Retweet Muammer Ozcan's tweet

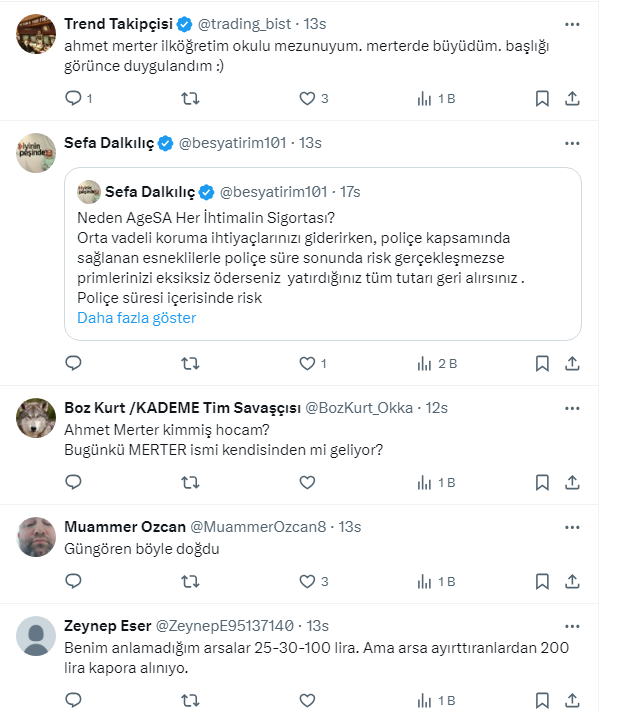click(x=189, y=580)
